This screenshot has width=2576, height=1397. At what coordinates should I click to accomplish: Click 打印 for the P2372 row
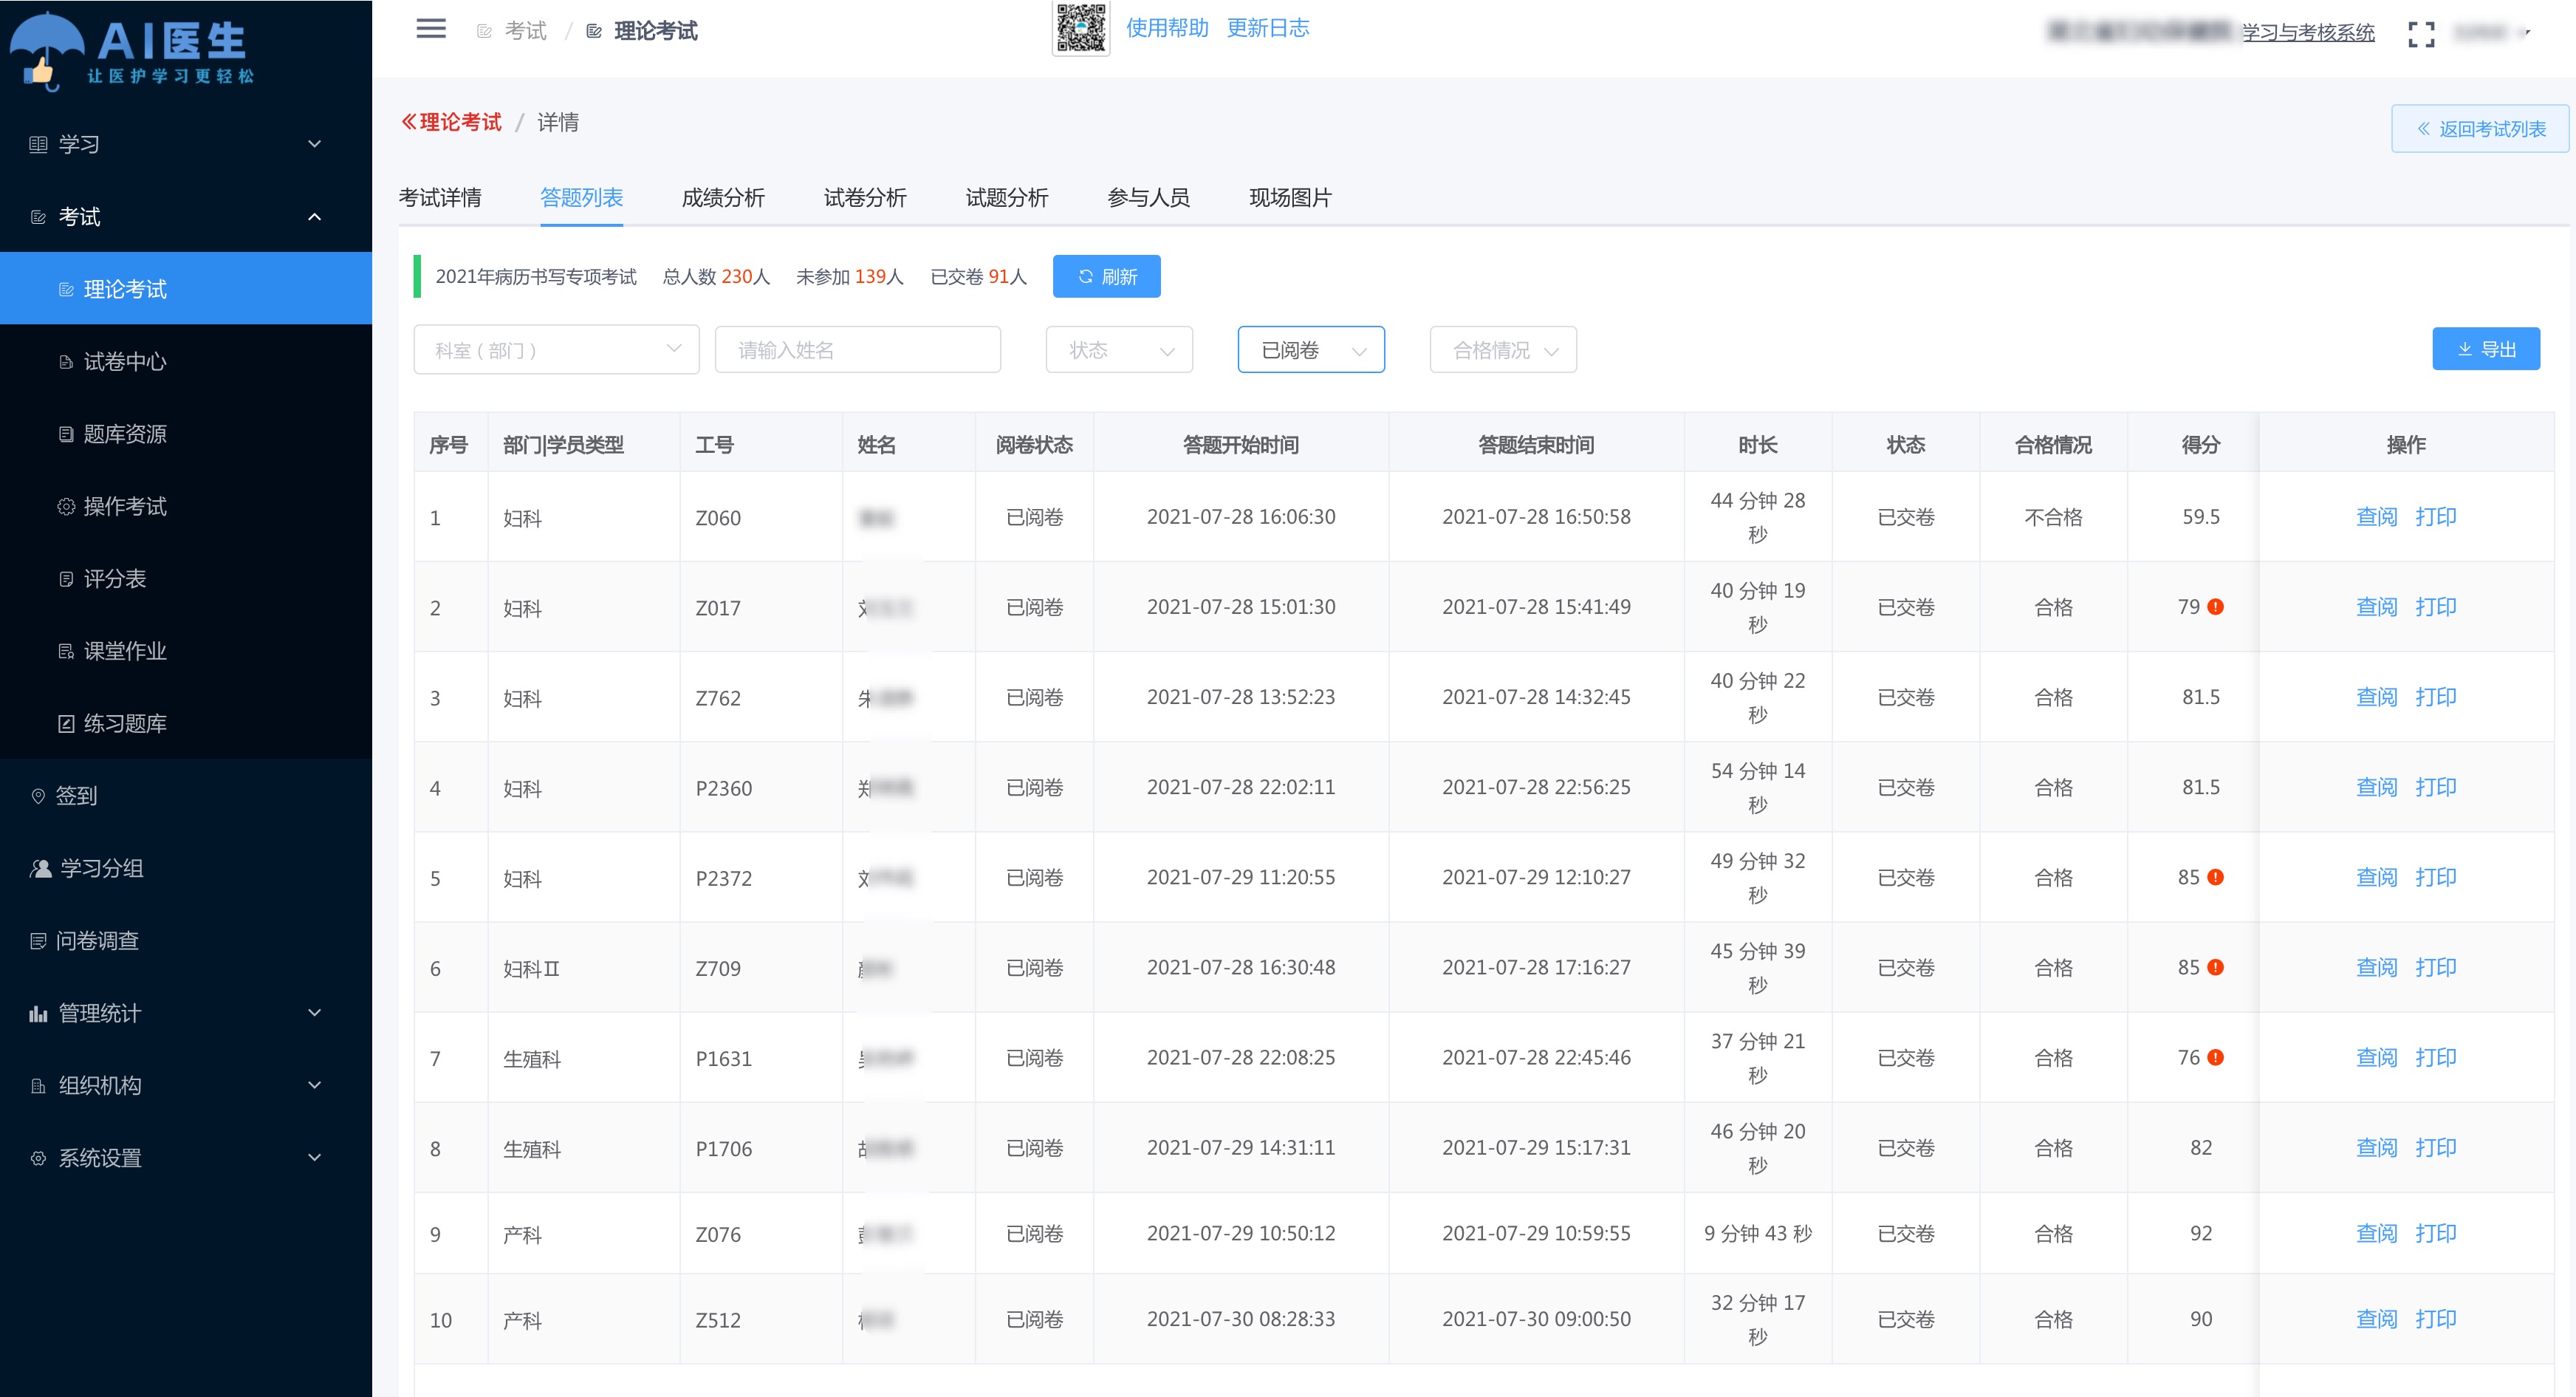point(2435,877)
